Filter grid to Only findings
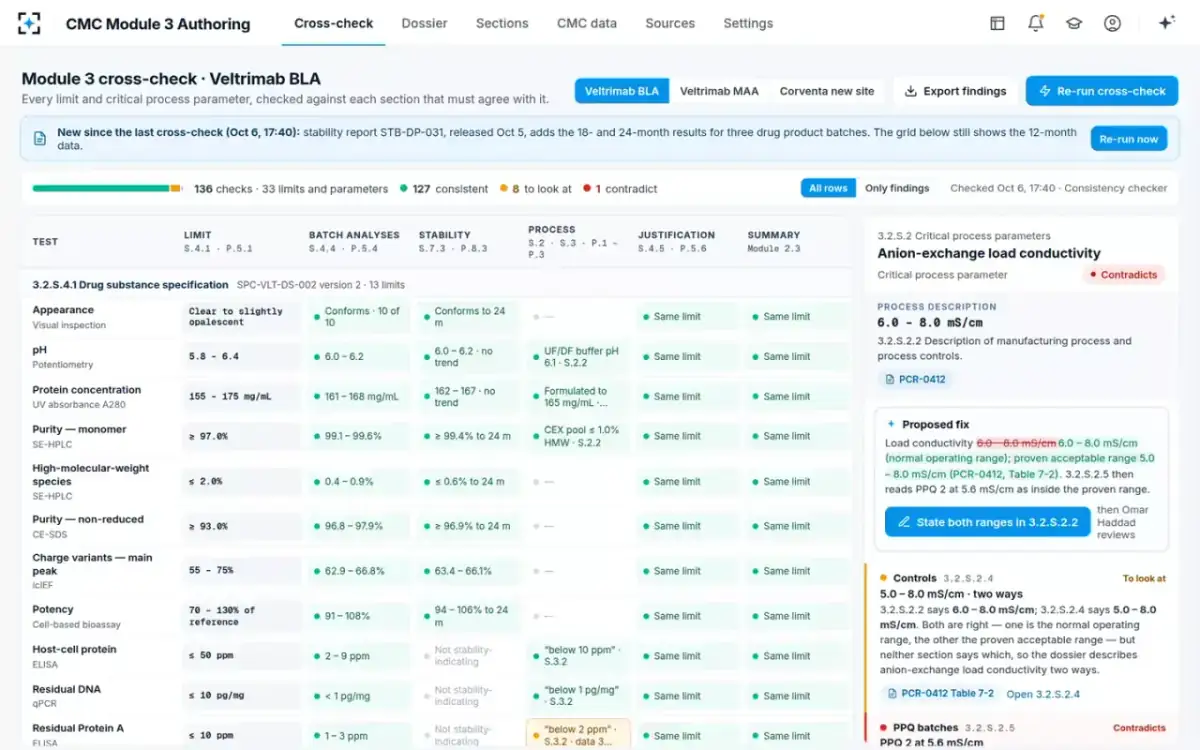This screenshot has width=1200, height=750. (897, 188)
